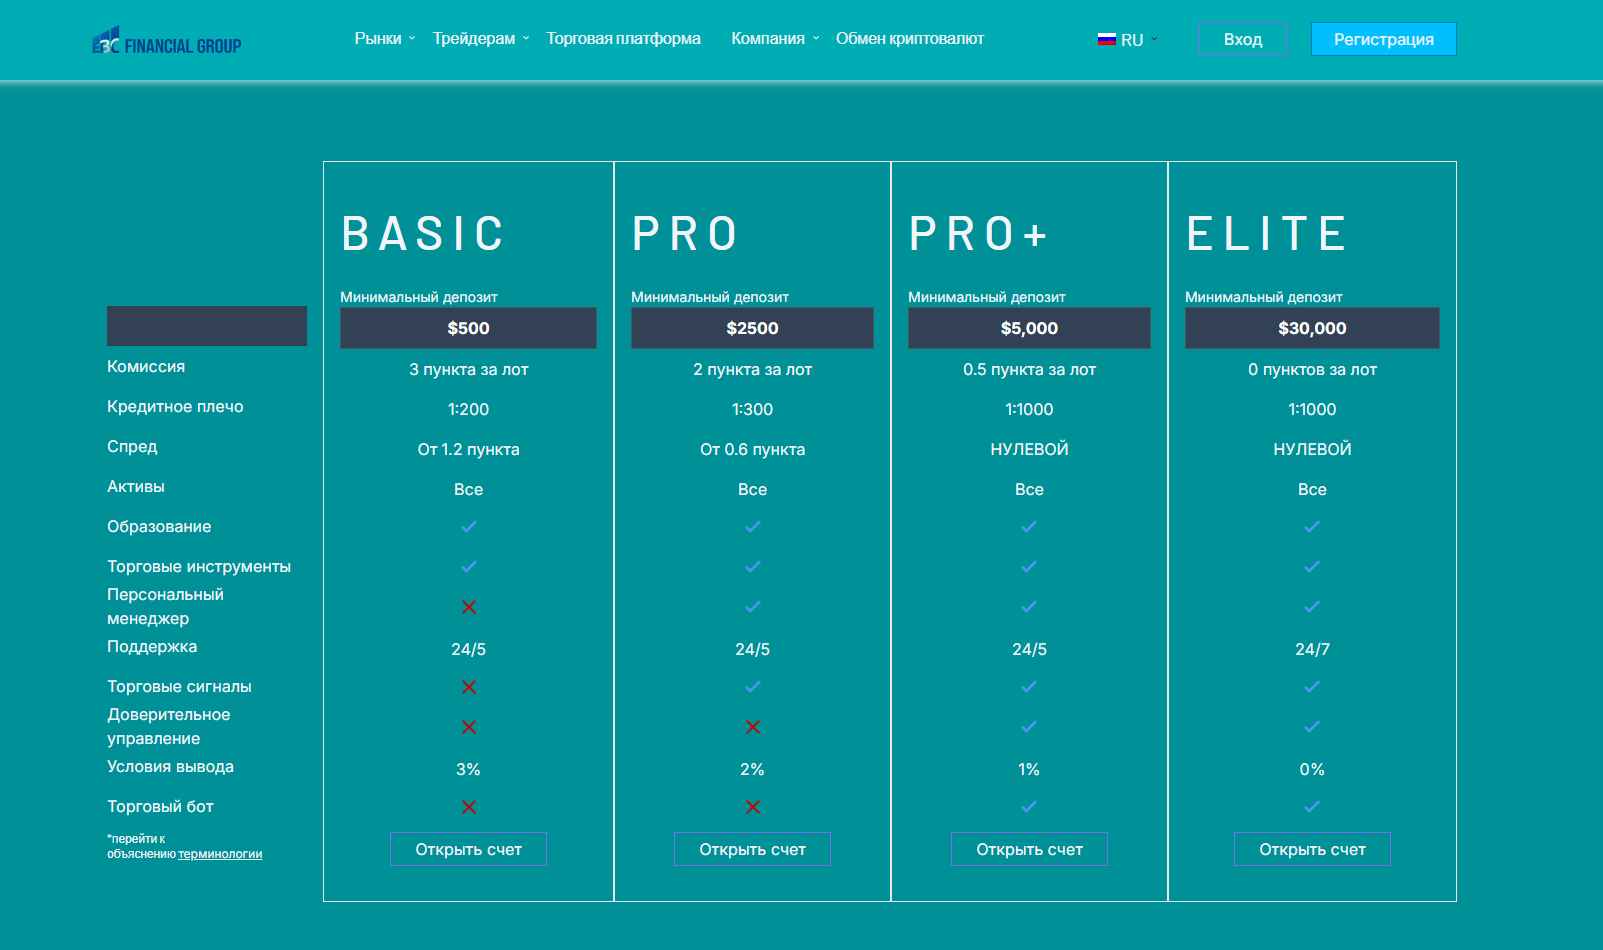Click PRO+ trading bot checkmark
The width and height of the screenshot is (1603, 950).
pos(1029,807)
